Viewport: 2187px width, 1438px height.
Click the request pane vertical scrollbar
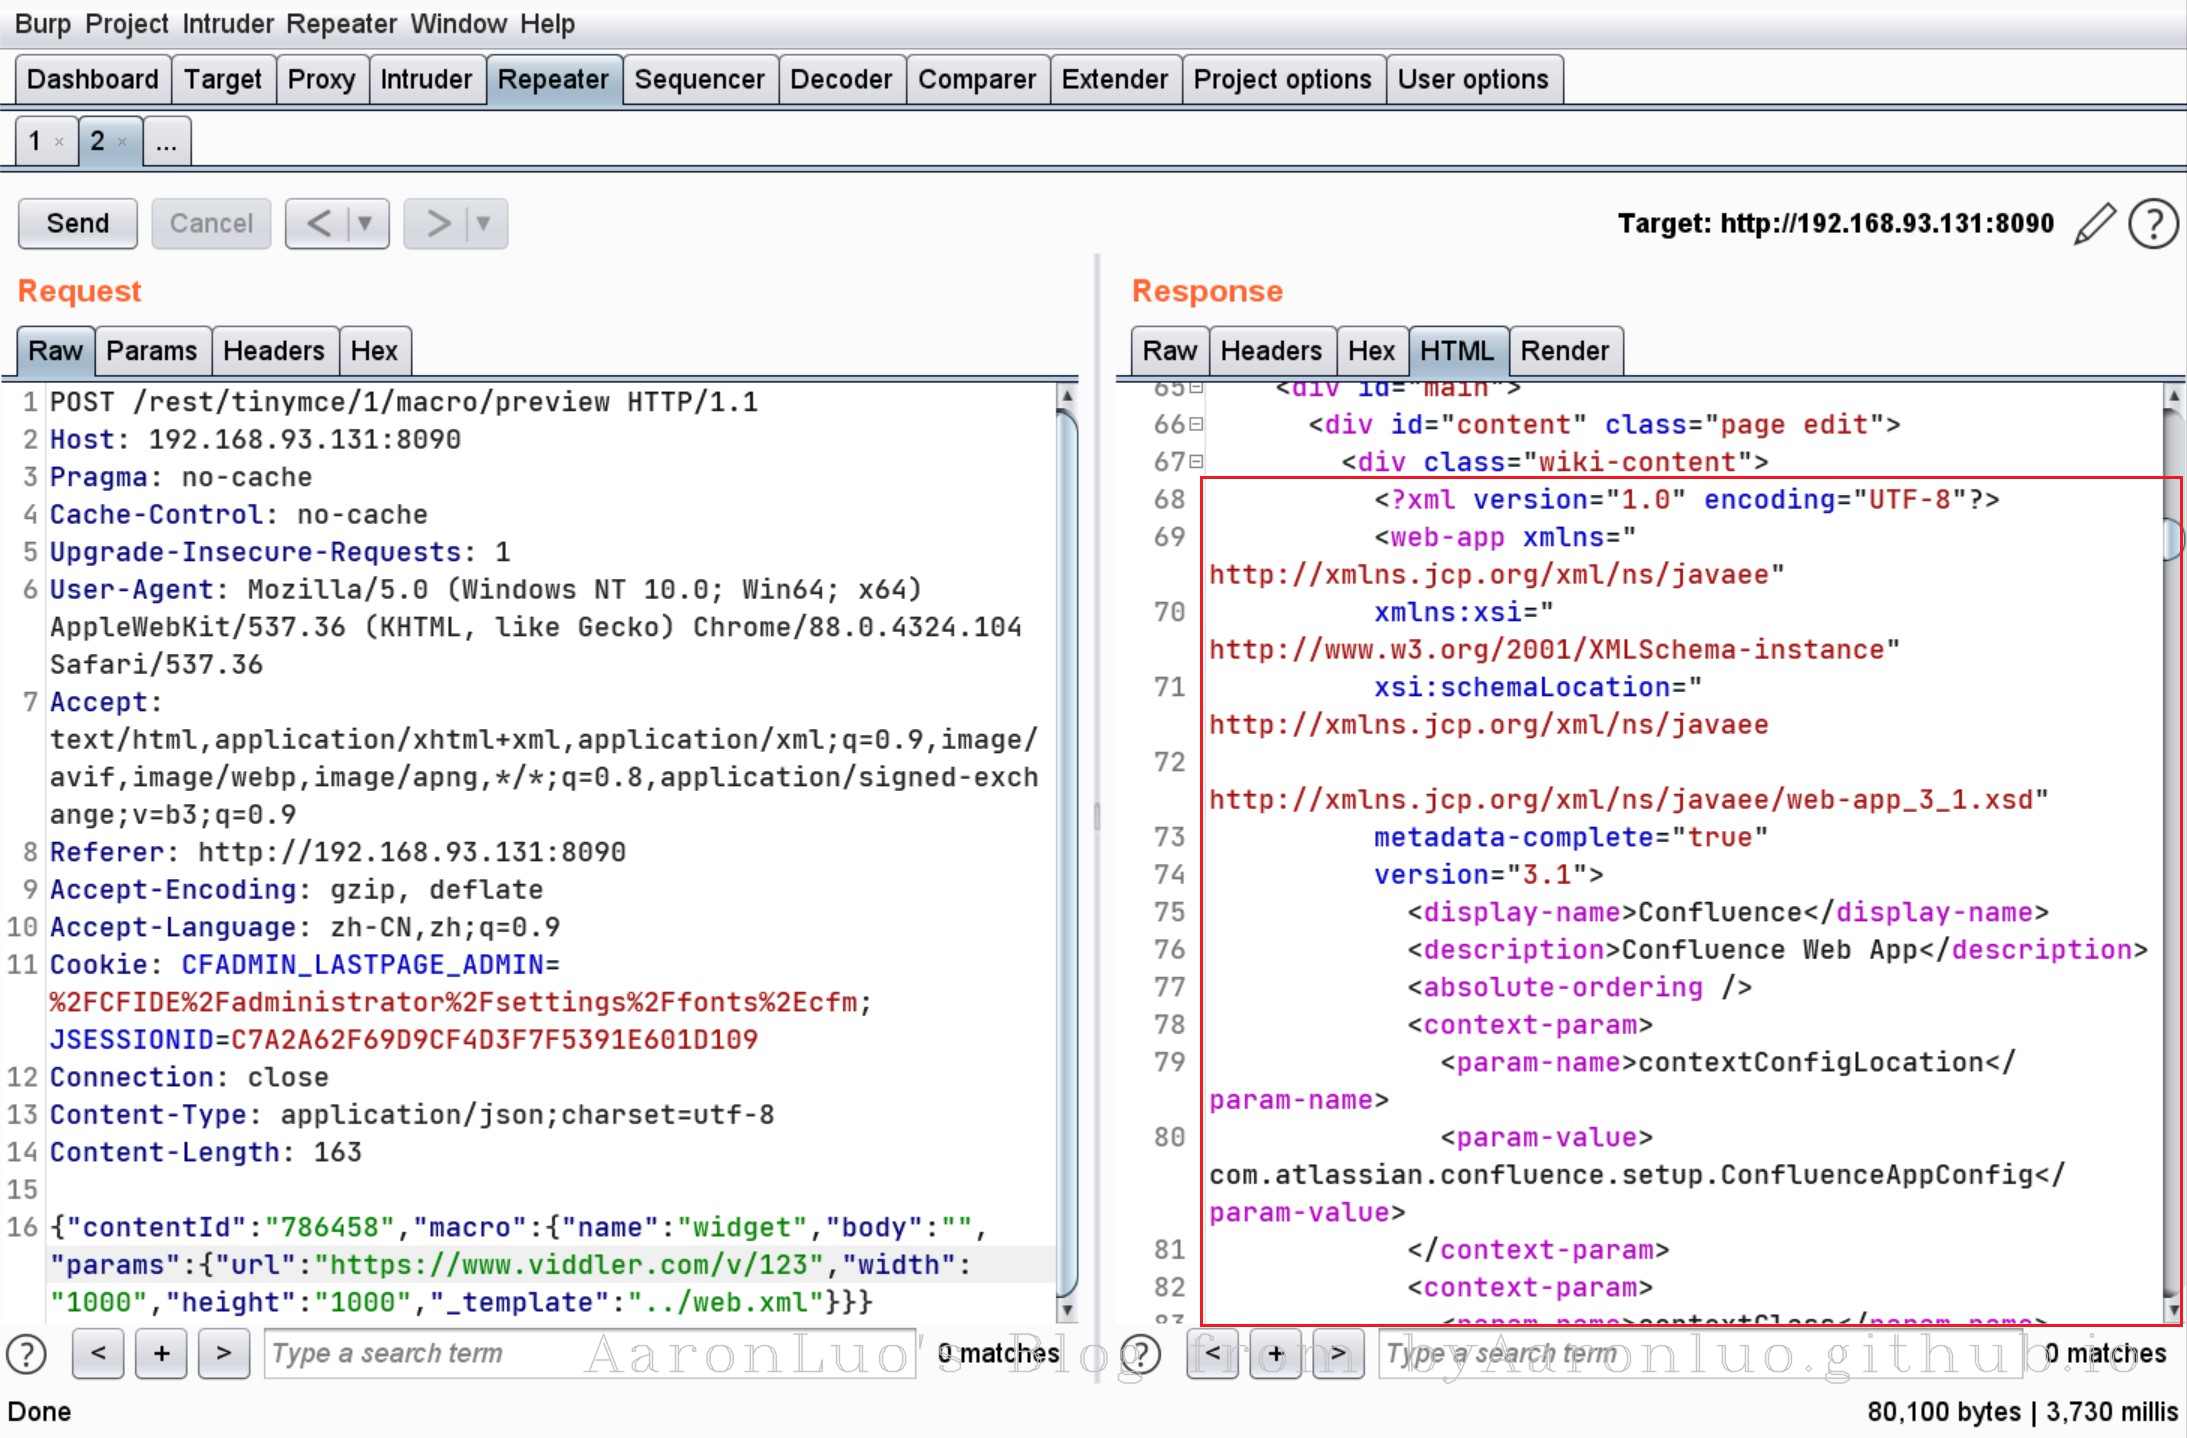(x=1067, y=850)
